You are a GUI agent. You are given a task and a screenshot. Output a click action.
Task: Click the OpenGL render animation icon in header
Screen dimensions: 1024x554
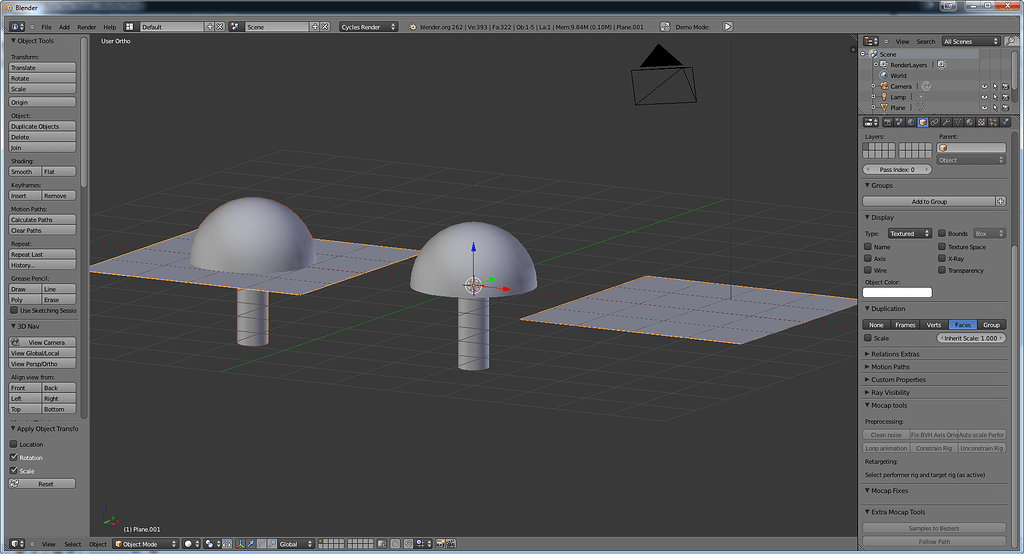[451, 544]
